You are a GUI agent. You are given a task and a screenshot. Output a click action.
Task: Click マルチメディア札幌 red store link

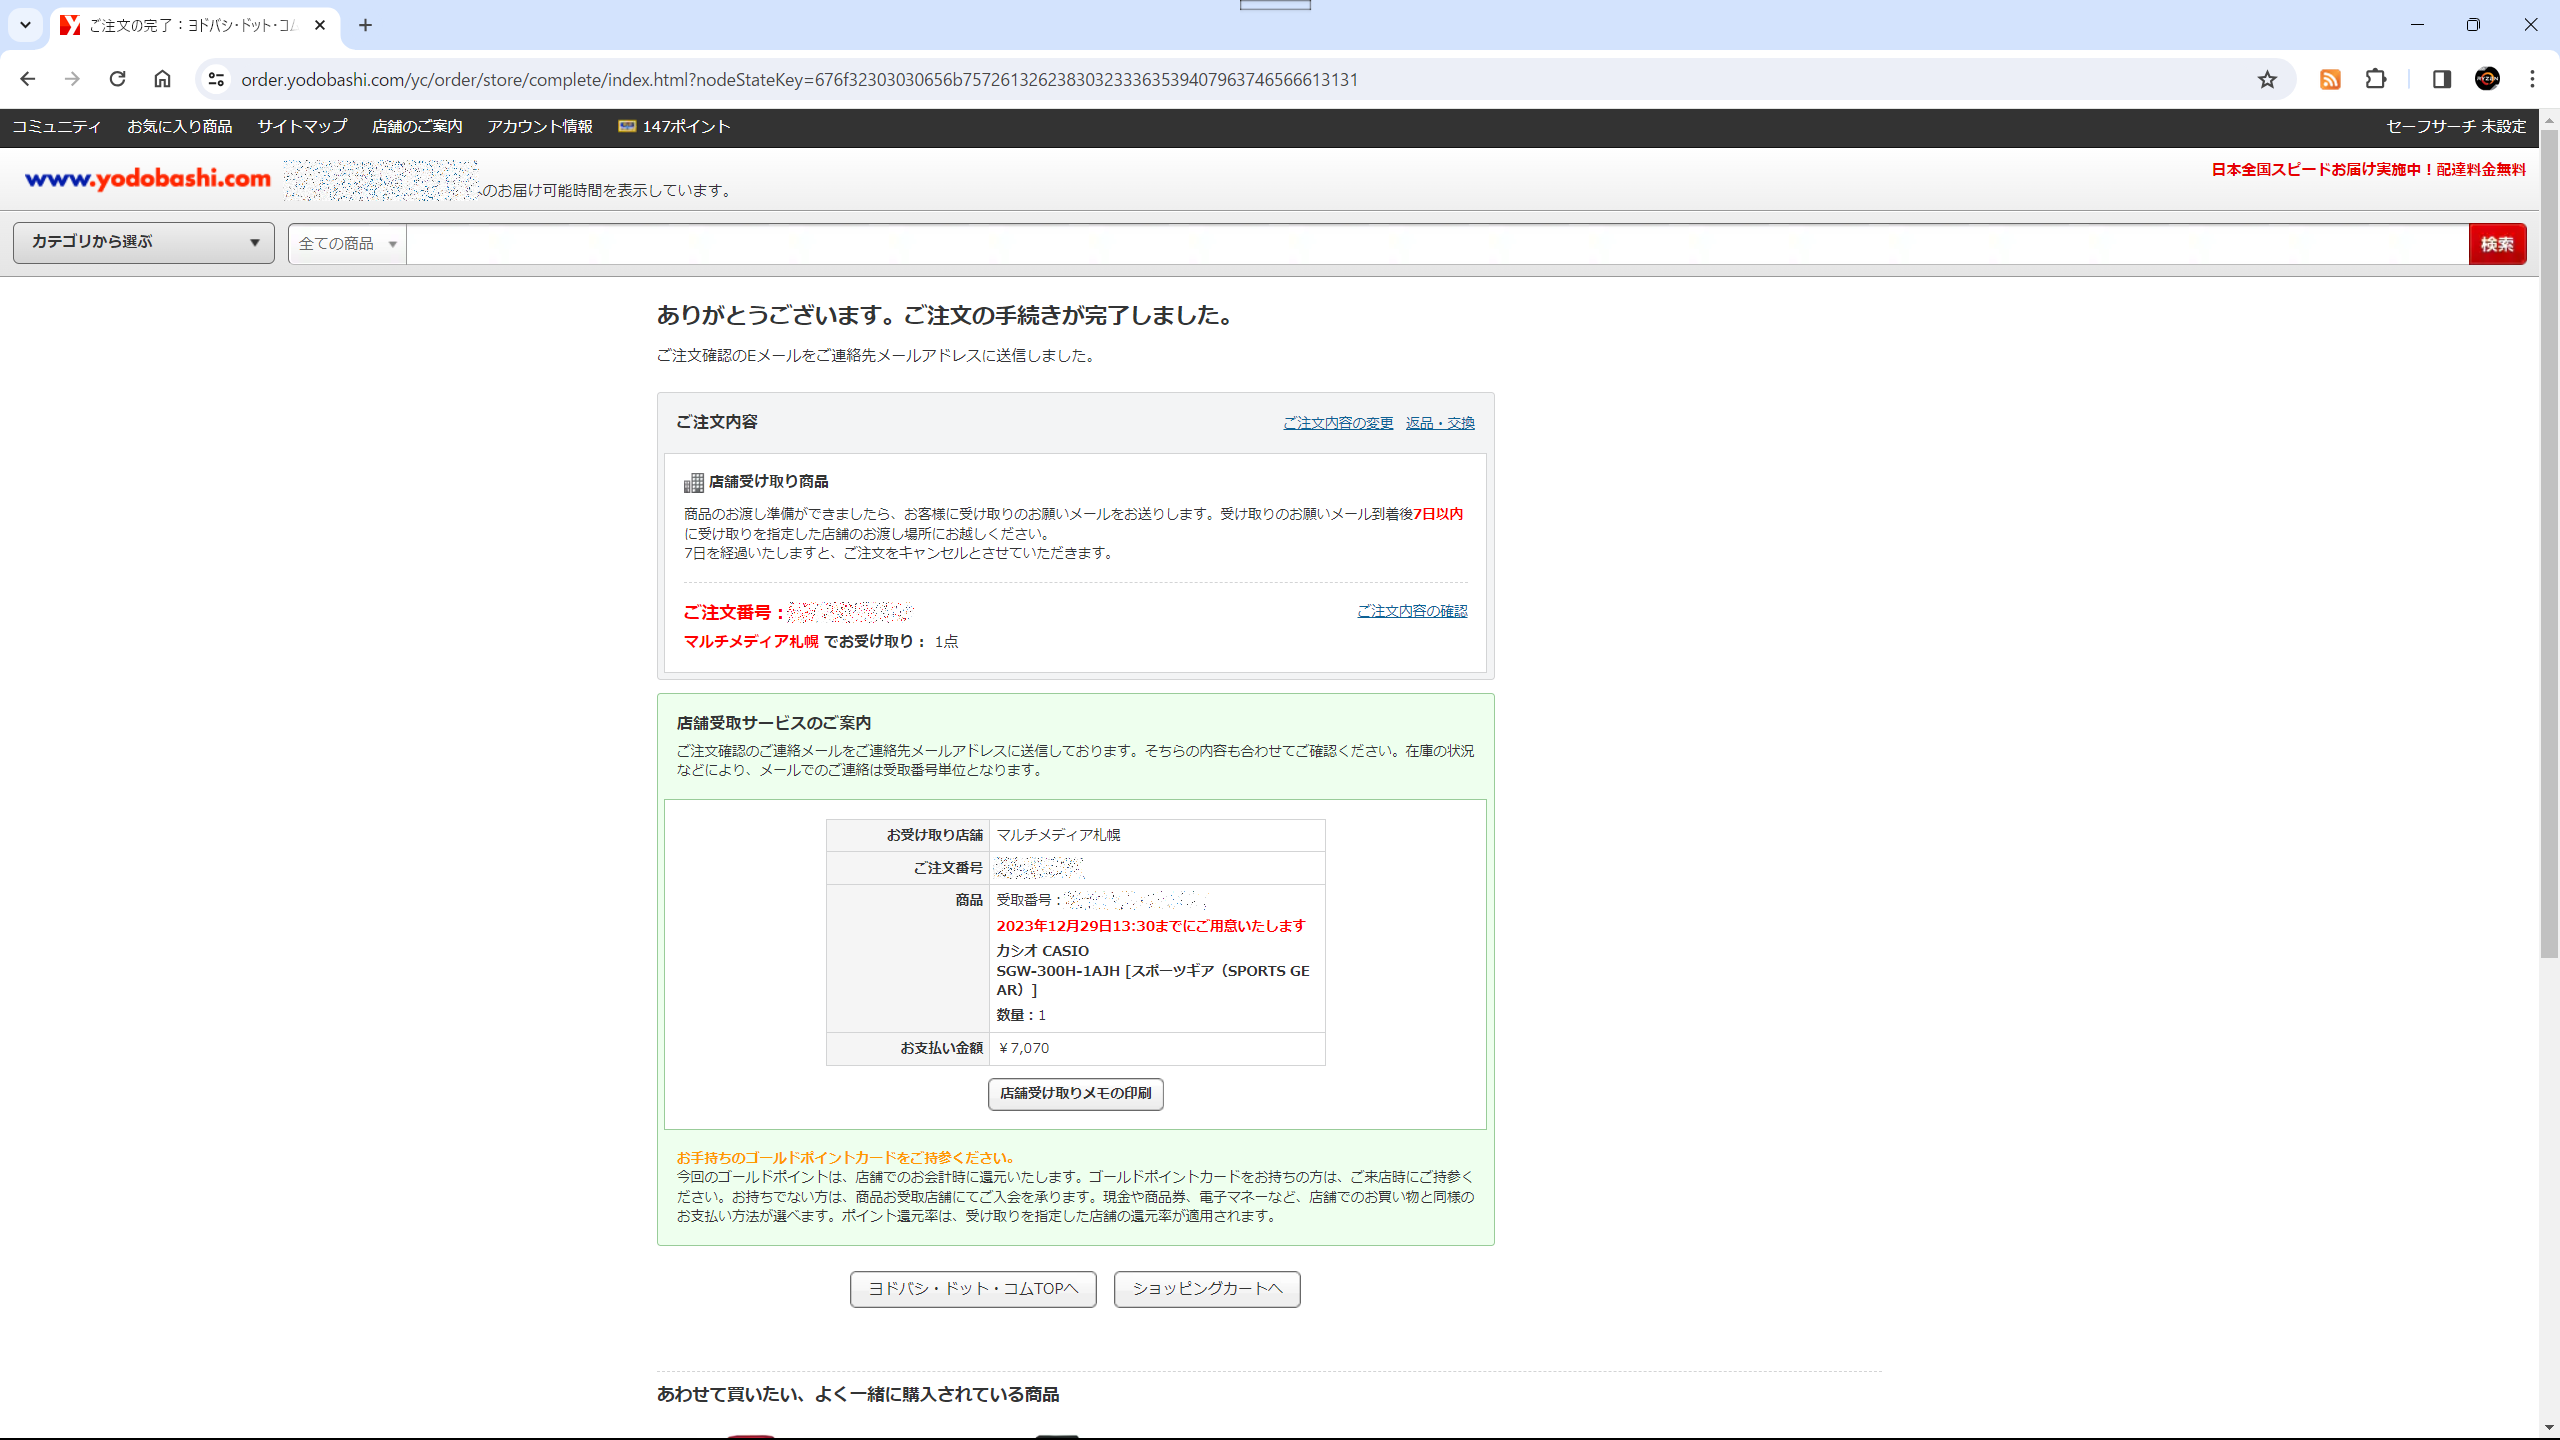tap(751, 641)
